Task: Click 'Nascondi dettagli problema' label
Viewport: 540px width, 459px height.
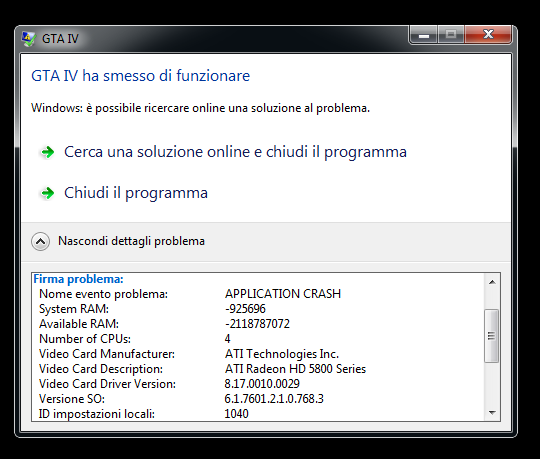Action: 131,241
